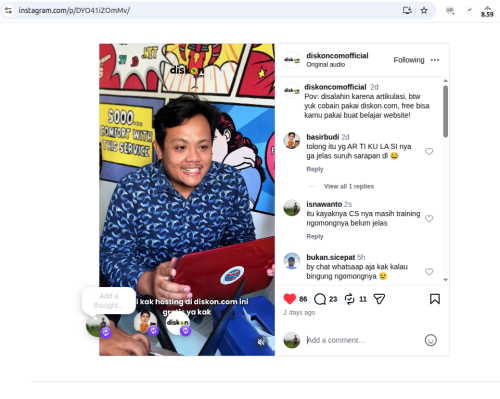Click diskoncomofficial avatar beside the caption
The width and height of the screenshot is (500, 399).
[292, 90]
